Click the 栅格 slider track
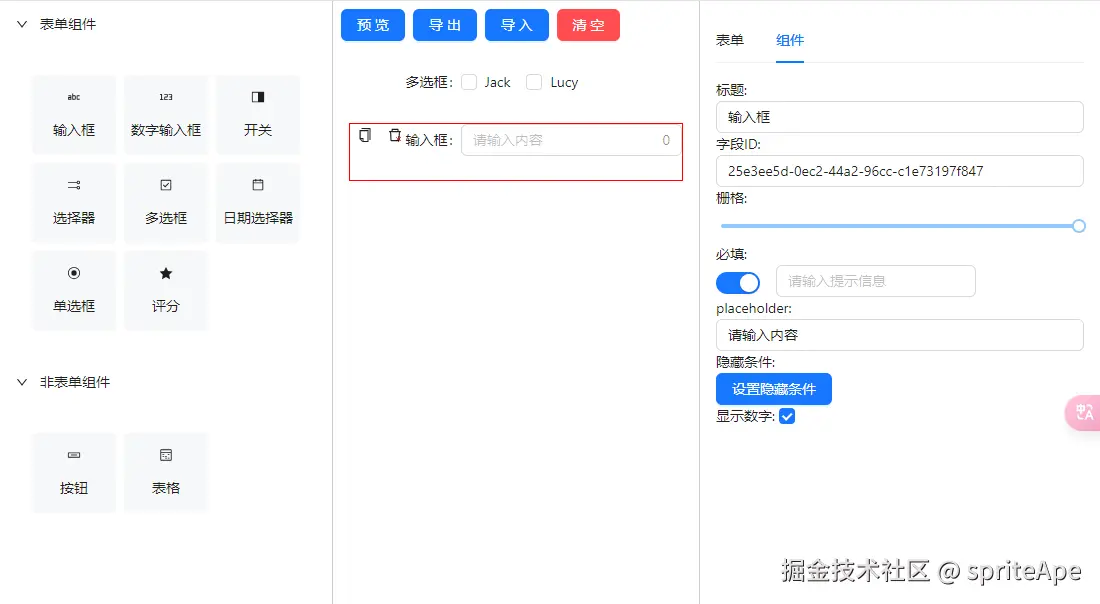 point(899,226)
